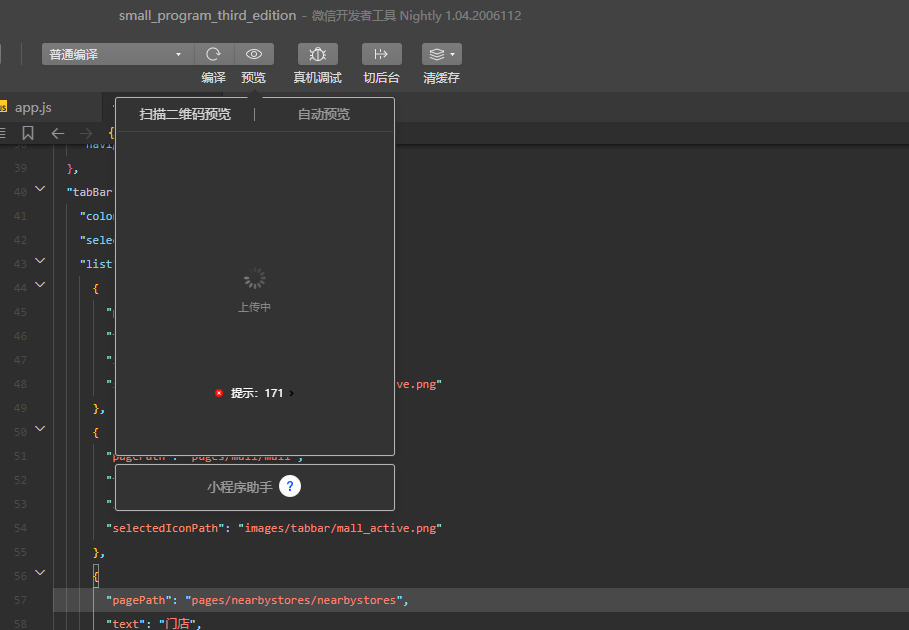Click the preview eye icon
Screen dimensions: 909x630
pos(254,54)
